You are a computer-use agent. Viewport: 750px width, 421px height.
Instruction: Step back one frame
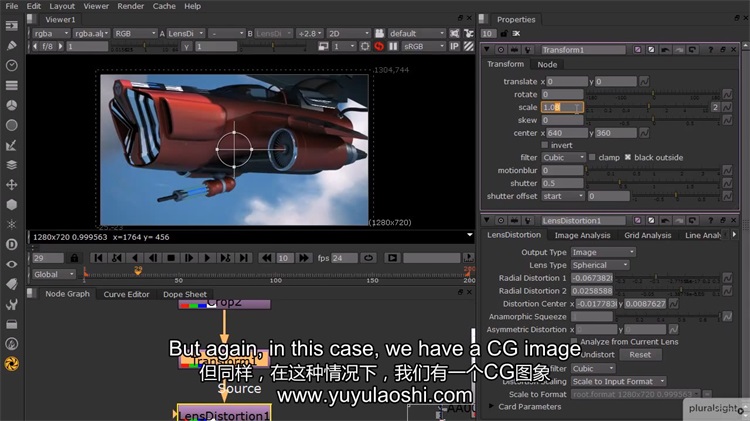tap(153, 258)
